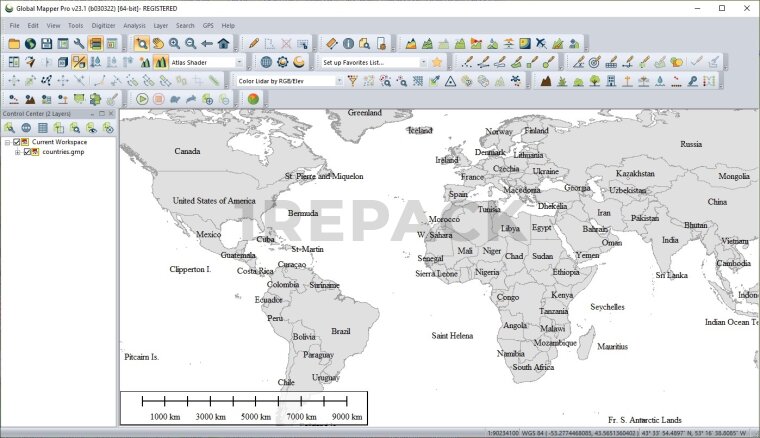Click the Open Data File folder icon
The image size is (760, 438).
pyautogui.click(x=14, y=43)
